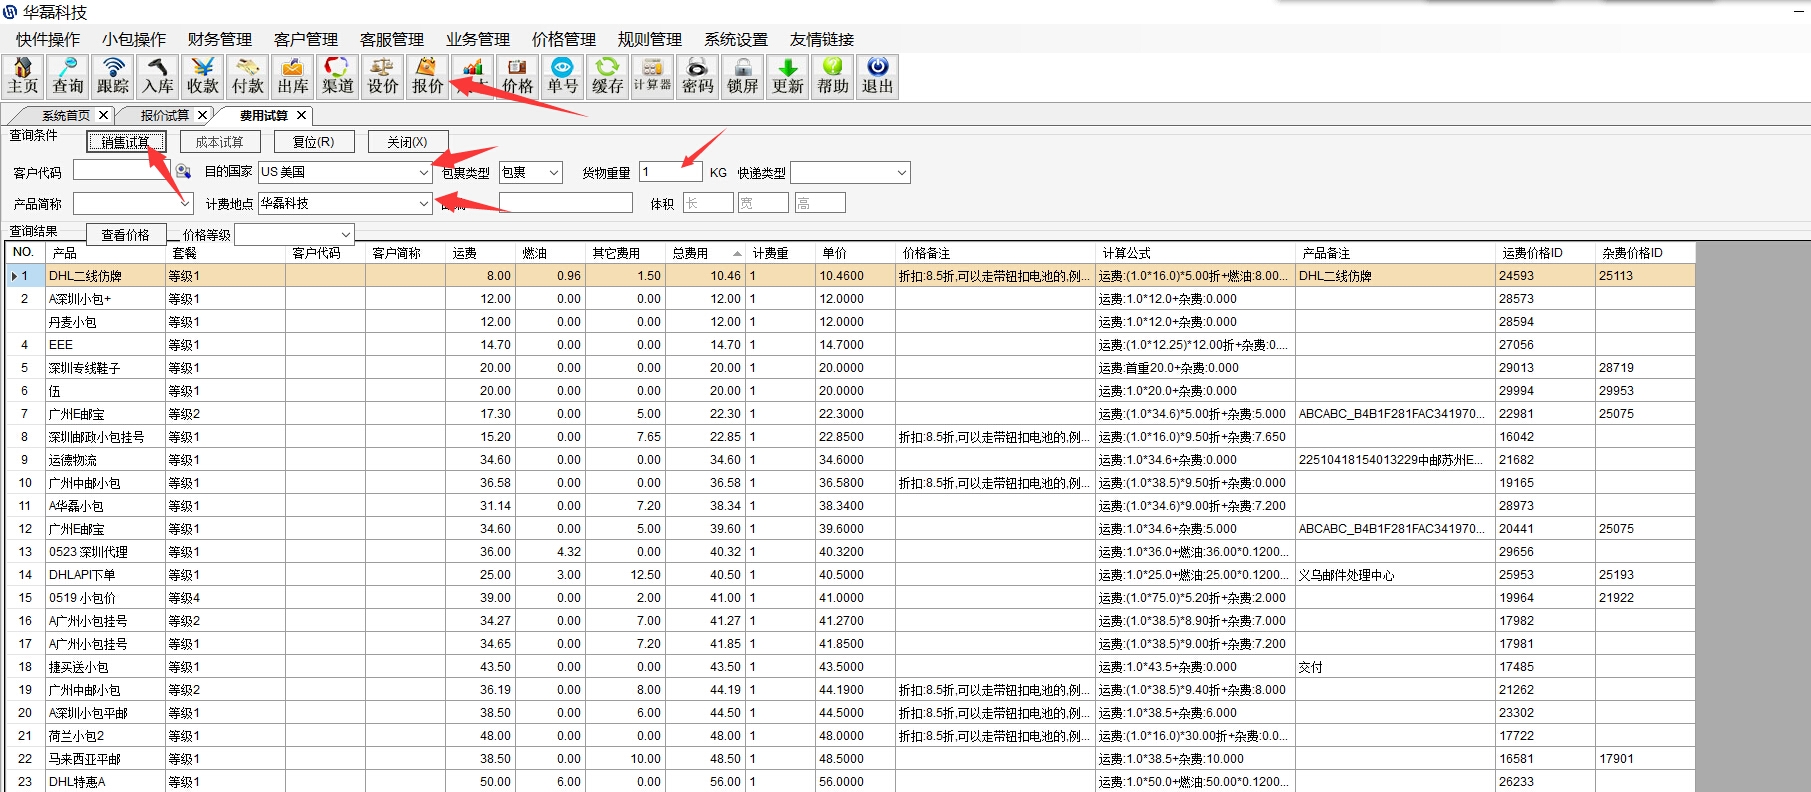The image size is (1811, 792).
Task: Click the customer lookup icon beside 客户代码
Action: tap(183, 172)
